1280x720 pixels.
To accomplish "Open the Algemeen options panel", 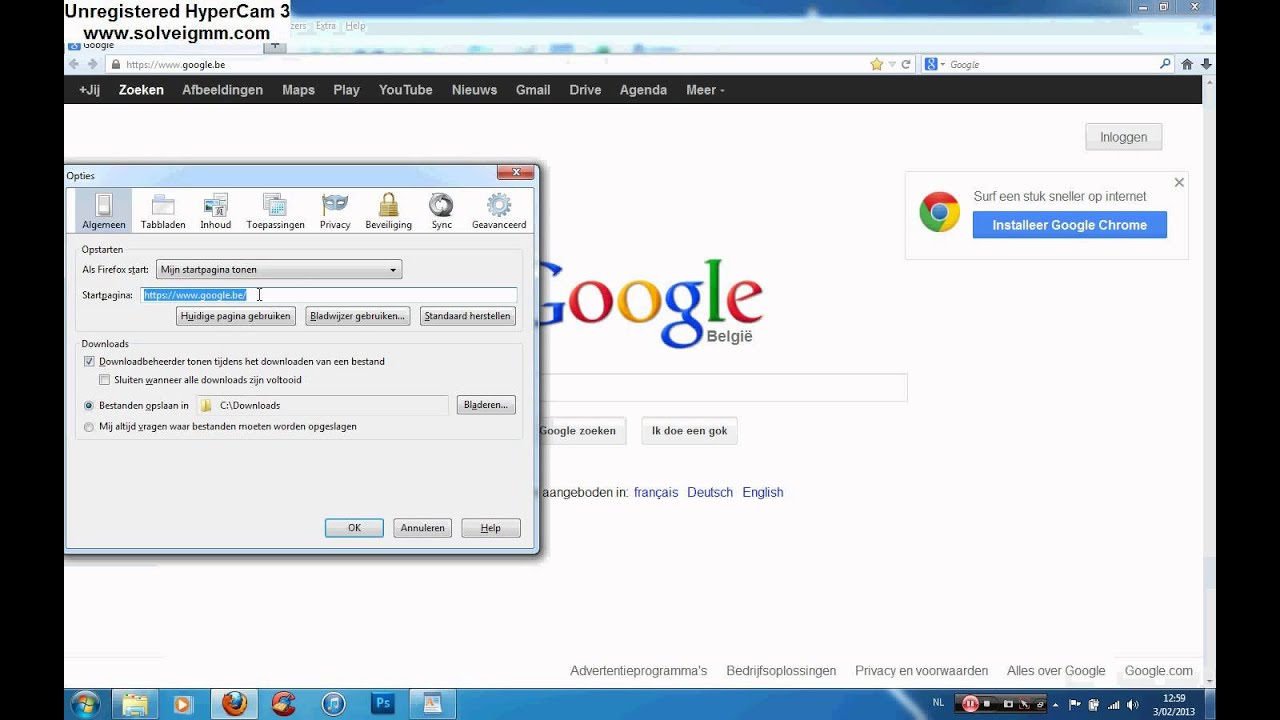I will [x=104, y=211].
